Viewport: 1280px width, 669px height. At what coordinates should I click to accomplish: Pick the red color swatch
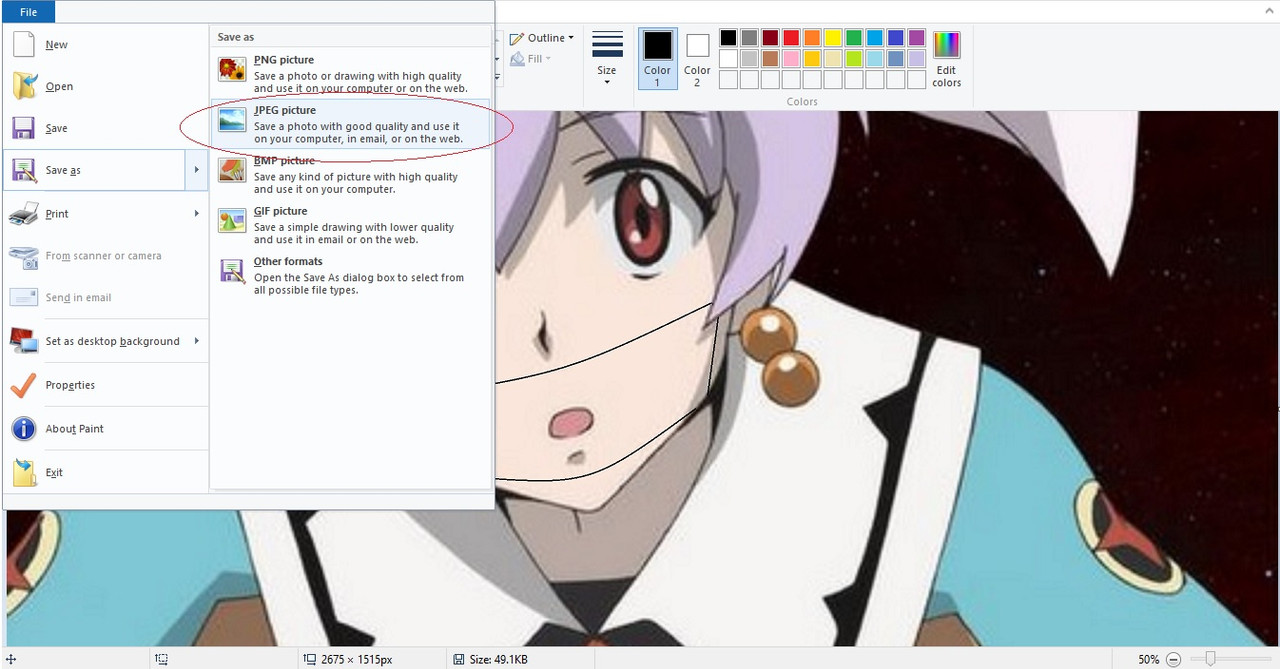(x=791, y=38)
